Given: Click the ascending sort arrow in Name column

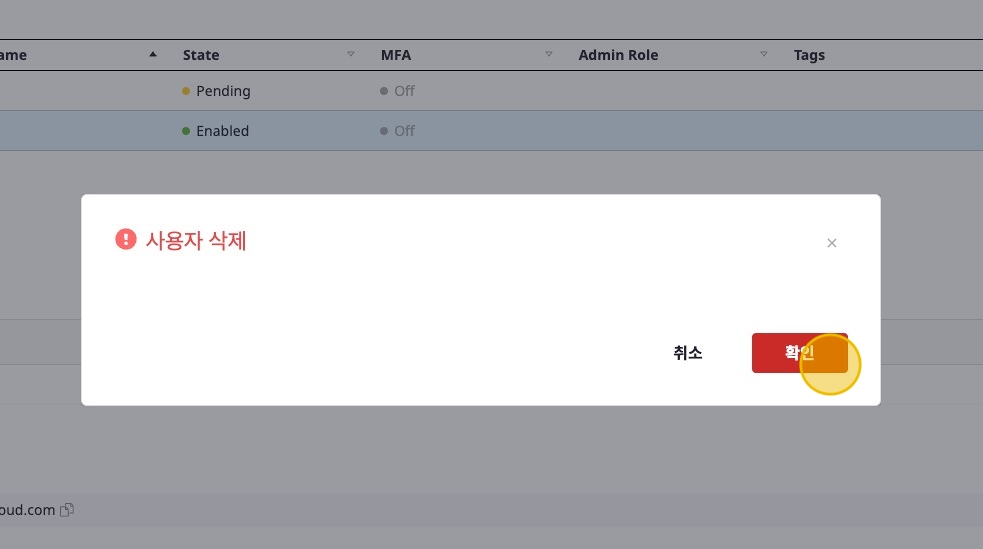Looking at the screenshot, I should (152, 55).
